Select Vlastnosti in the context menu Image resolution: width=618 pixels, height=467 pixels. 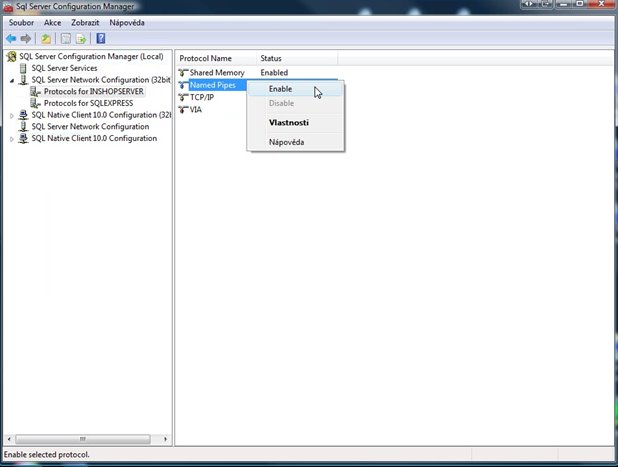click(289, 123)
